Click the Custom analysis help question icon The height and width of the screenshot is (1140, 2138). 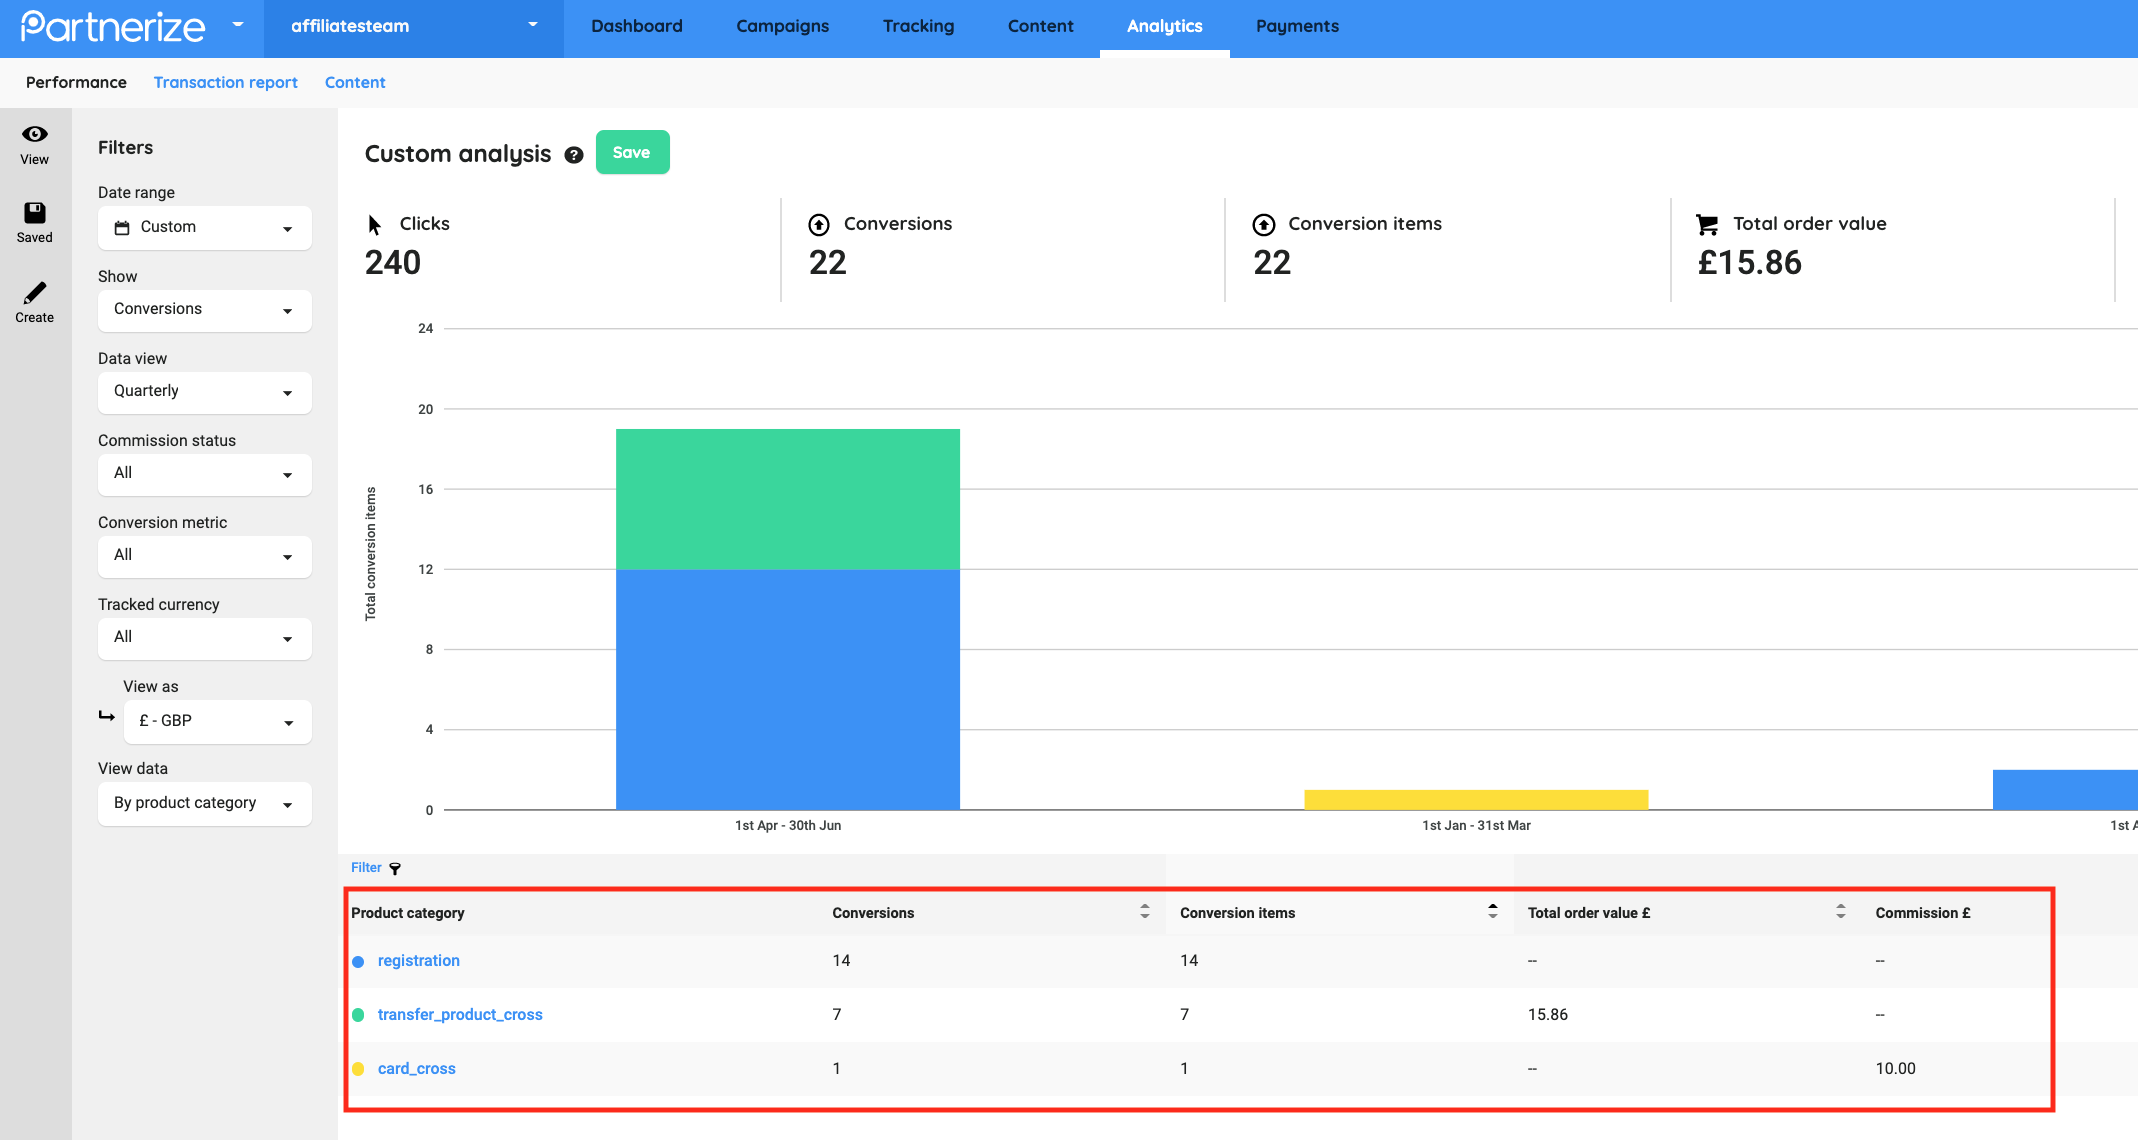pos(574,155)
